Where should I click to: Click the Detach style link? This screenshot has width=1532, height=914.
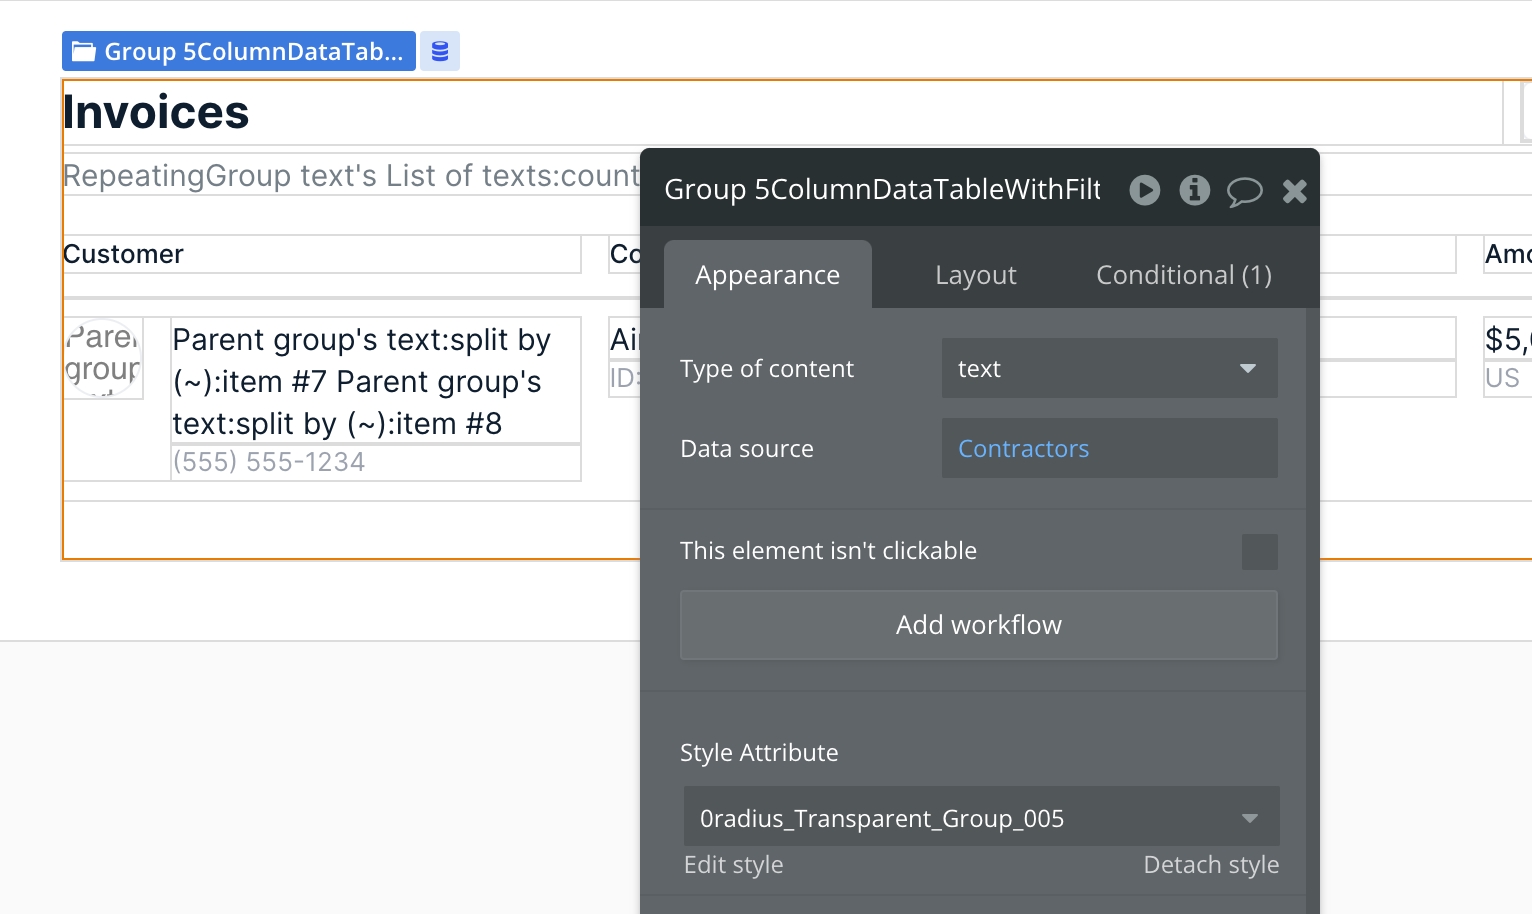1210,865
